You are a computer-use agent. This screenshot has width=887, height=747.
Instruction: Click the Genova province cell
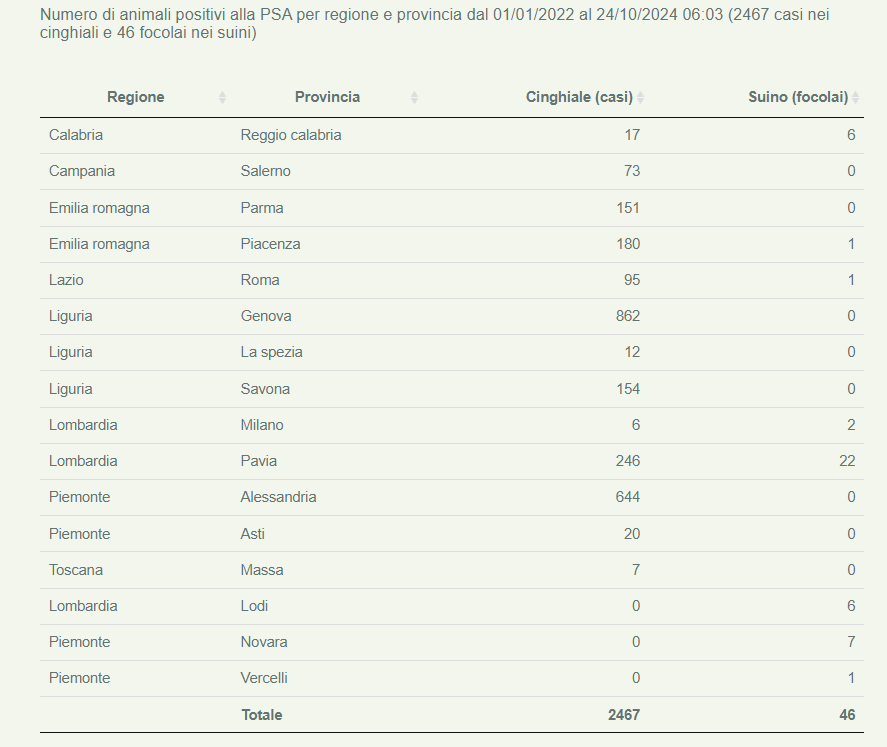click(266, 316)
